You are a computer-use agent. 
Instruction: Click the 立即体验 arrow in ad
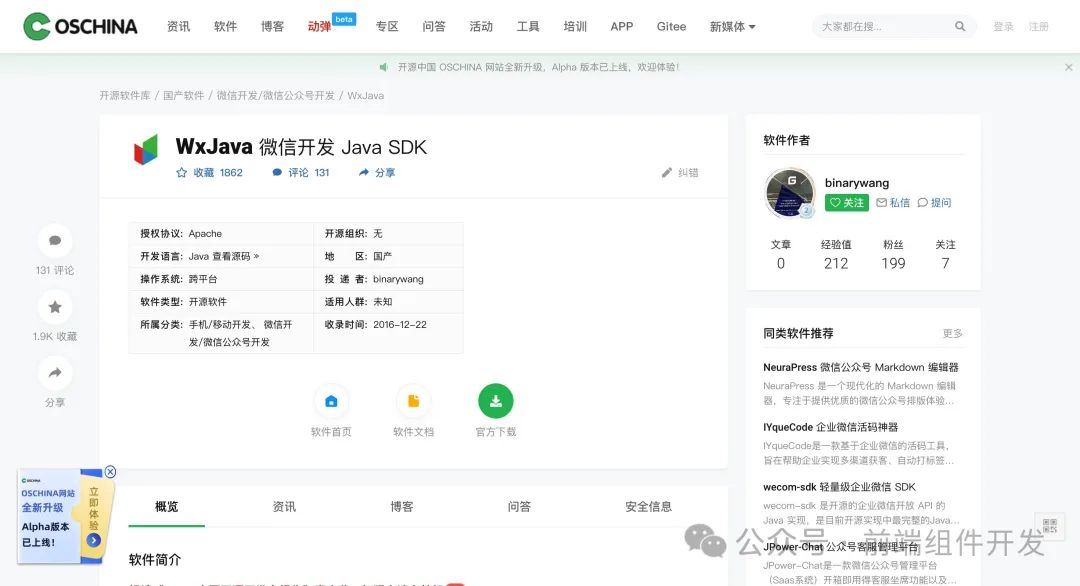94,541
